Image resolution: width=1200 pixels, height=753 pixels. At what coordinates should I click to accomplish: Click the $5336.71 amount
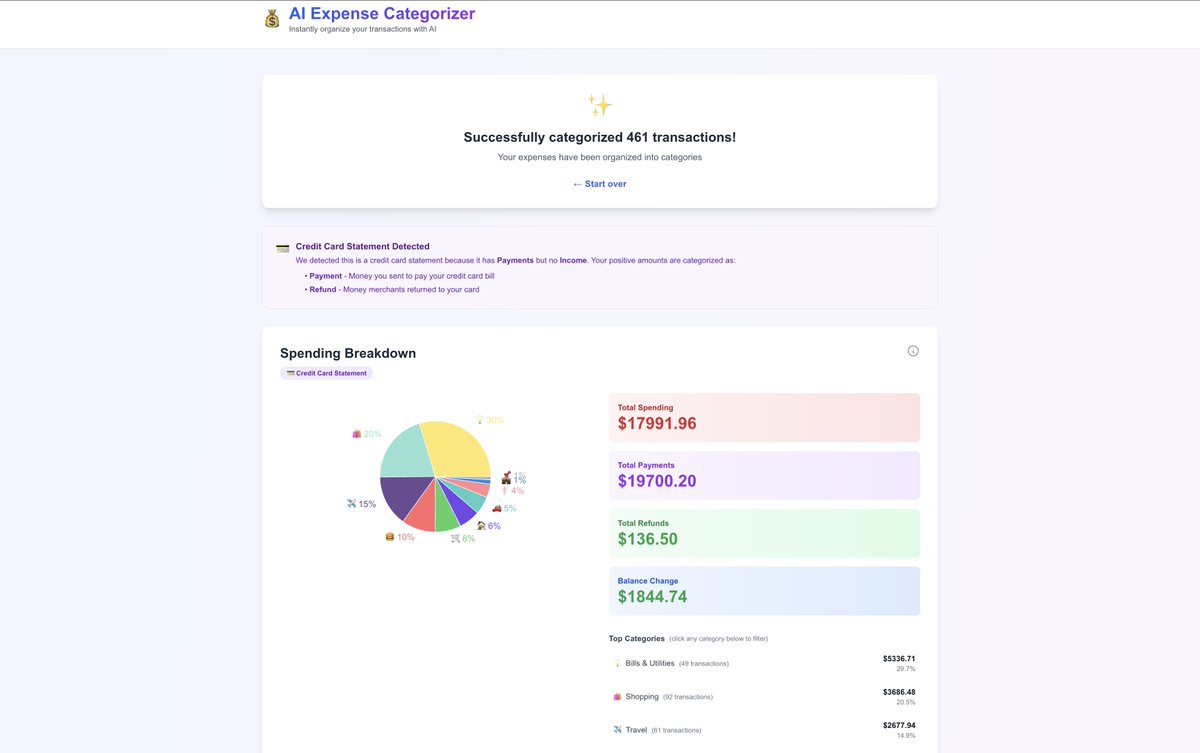tap(899, 659)
